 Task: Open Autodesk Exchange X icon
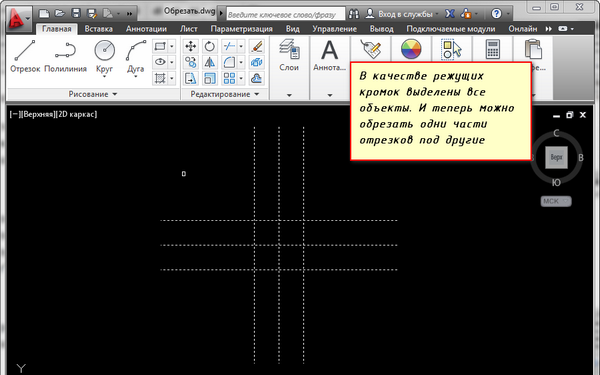pos(450,14)
